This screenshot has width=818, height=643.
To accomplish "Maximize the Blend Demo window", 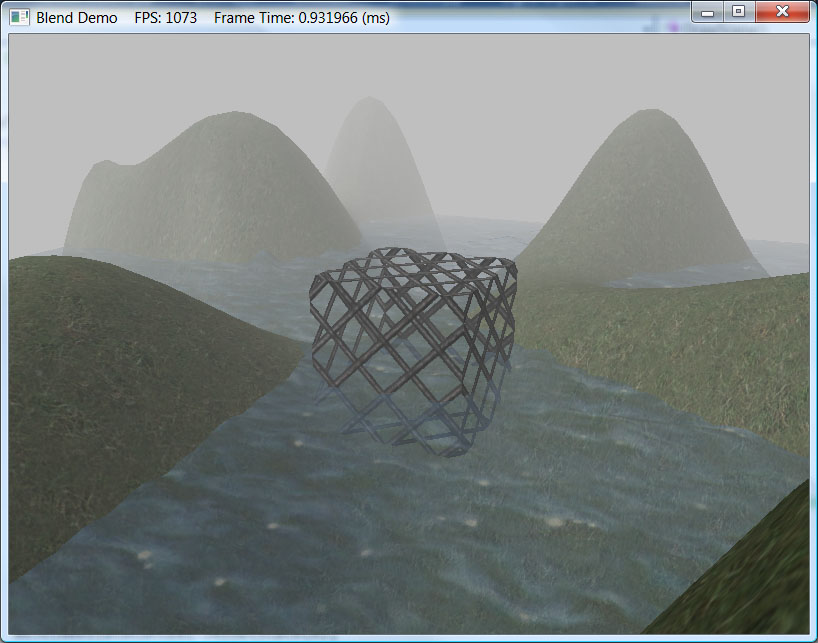I will 739,11.
